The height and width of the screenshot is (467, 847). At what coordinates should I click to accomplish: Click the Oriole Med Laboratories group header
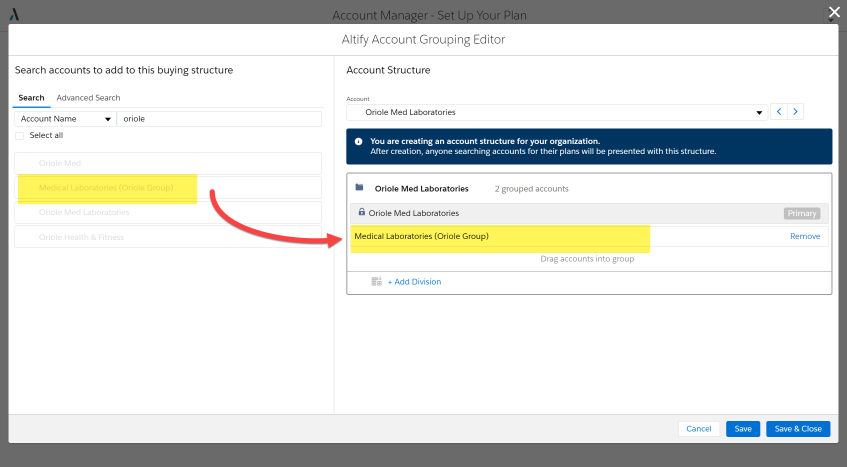point(421,188)
